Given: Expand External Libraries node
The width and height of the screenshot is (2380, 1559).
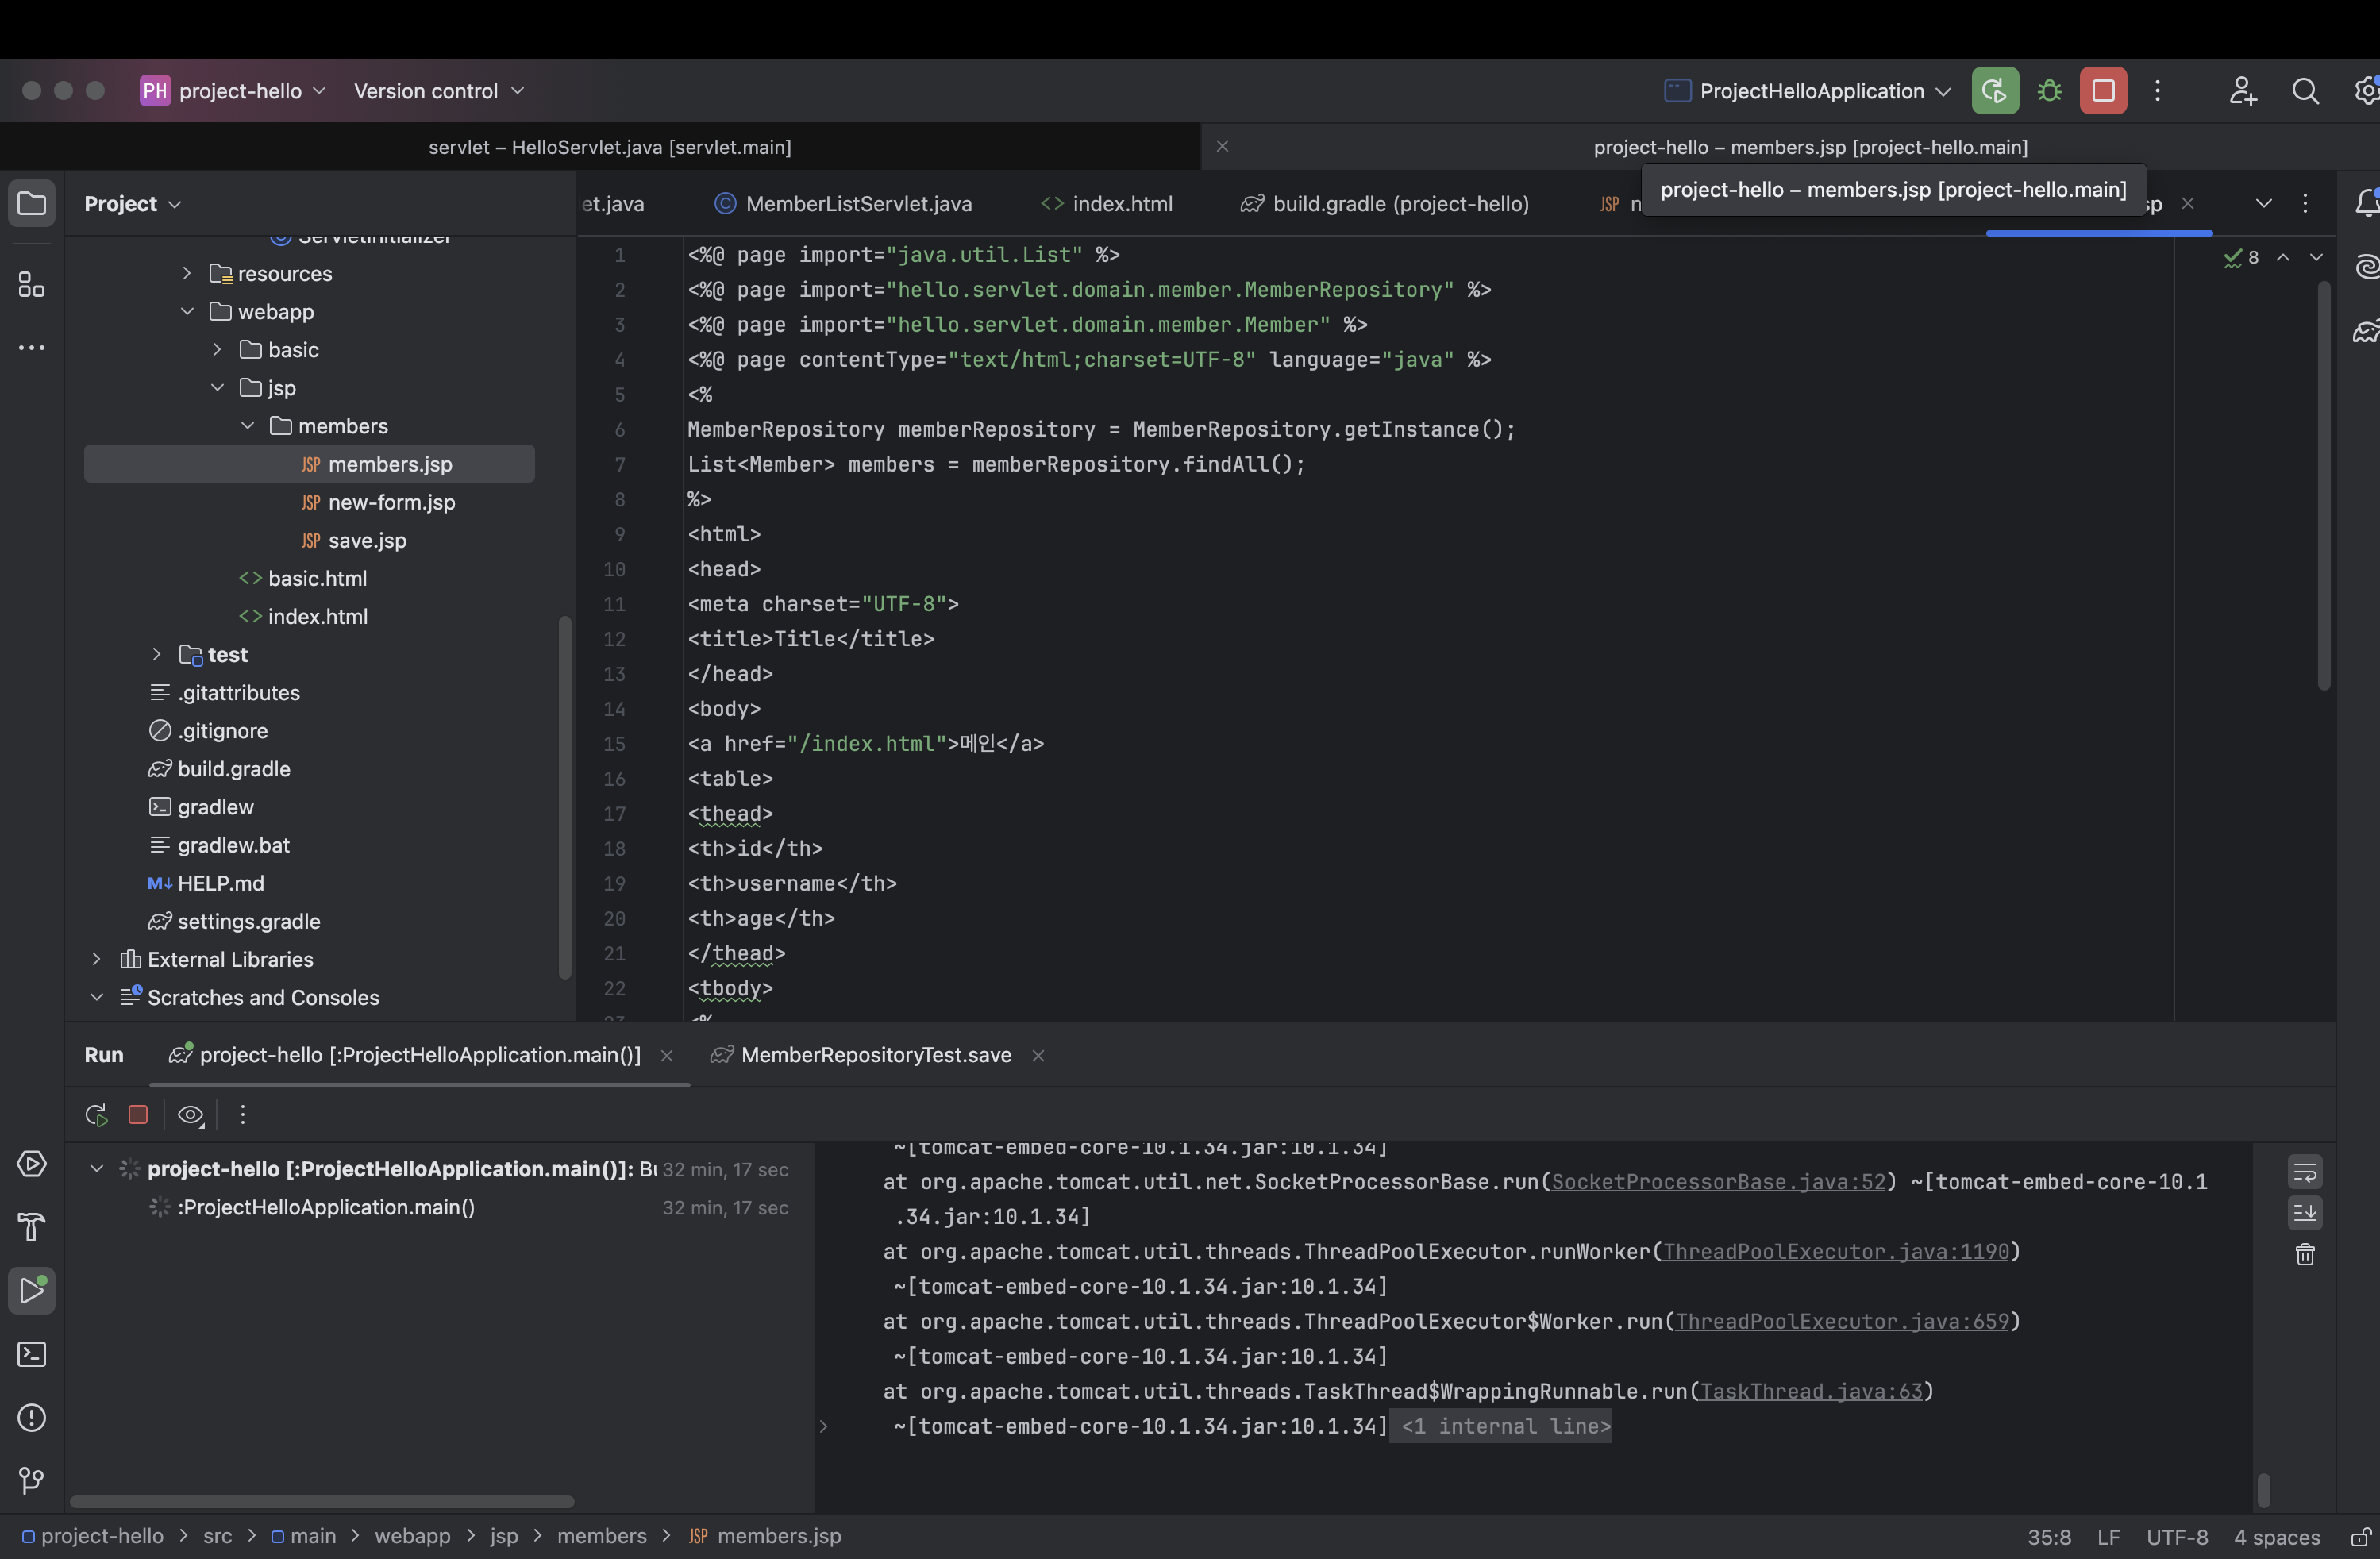Looking at the screenshot, I should (96, 959).
